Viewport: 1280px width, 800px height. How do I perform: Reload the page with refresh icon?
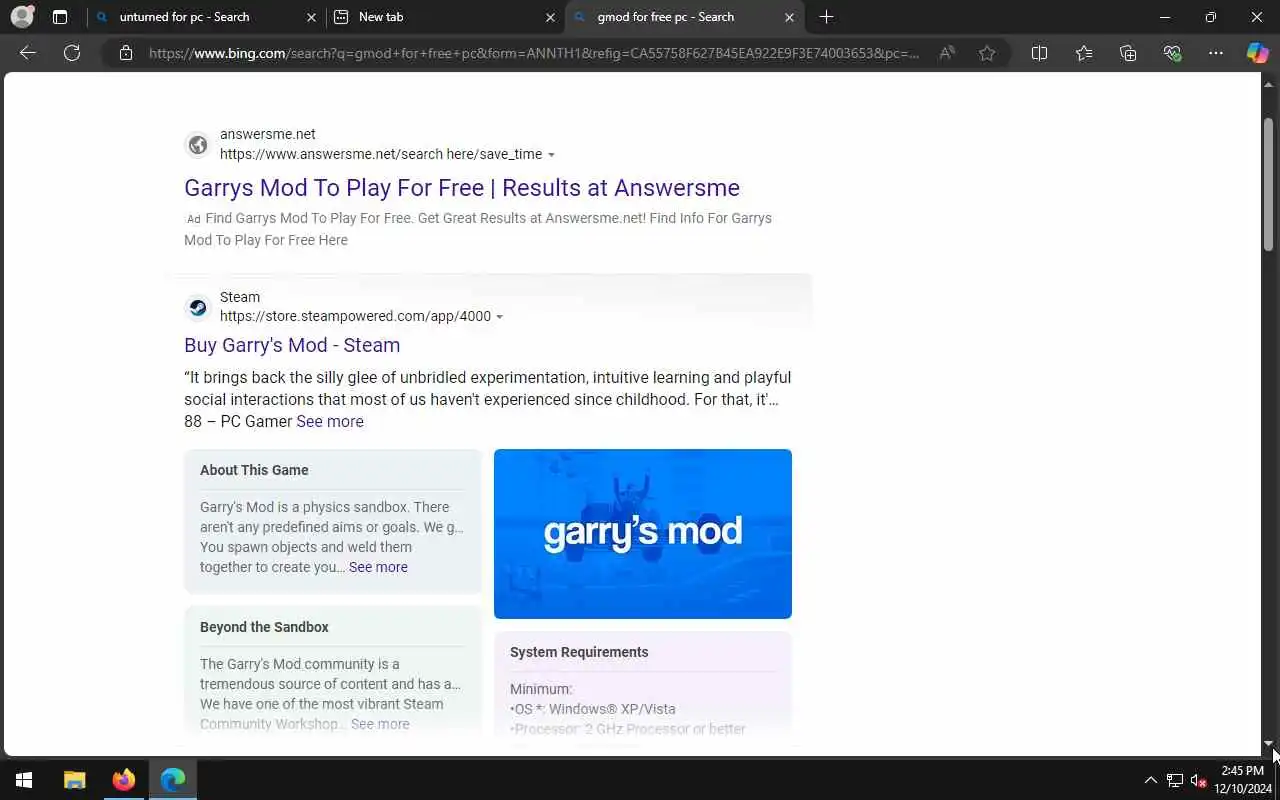[x=72, y=53]
